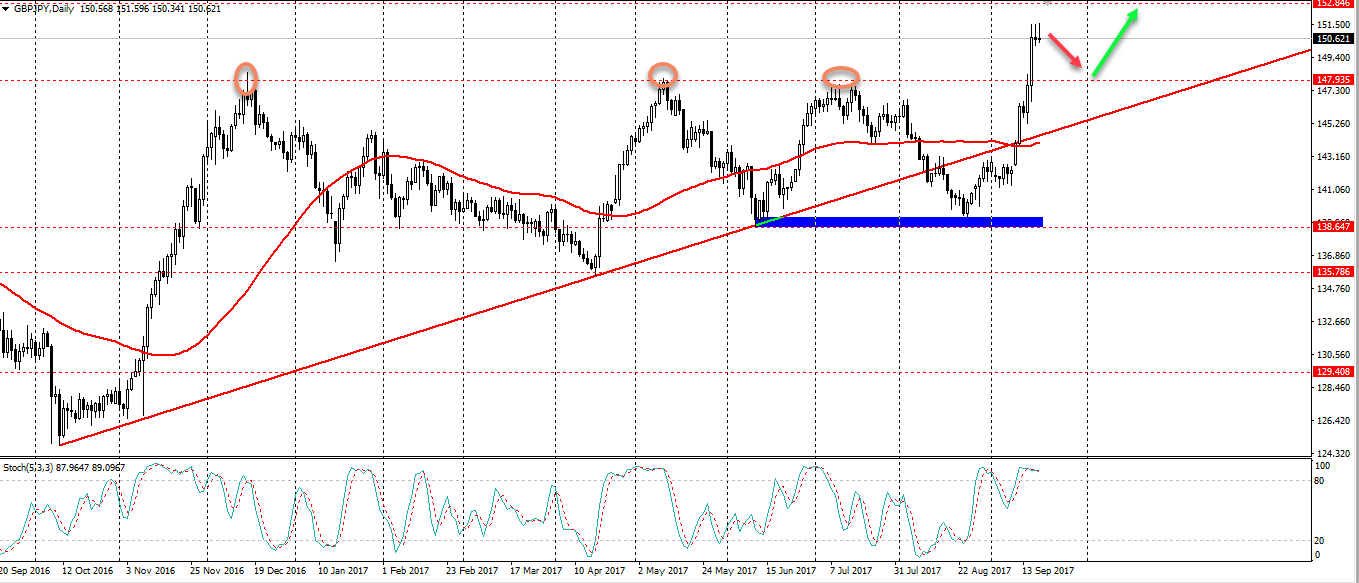Click the 147.300 price scale value
The image size is (1359, 583).
(1333, 91)
